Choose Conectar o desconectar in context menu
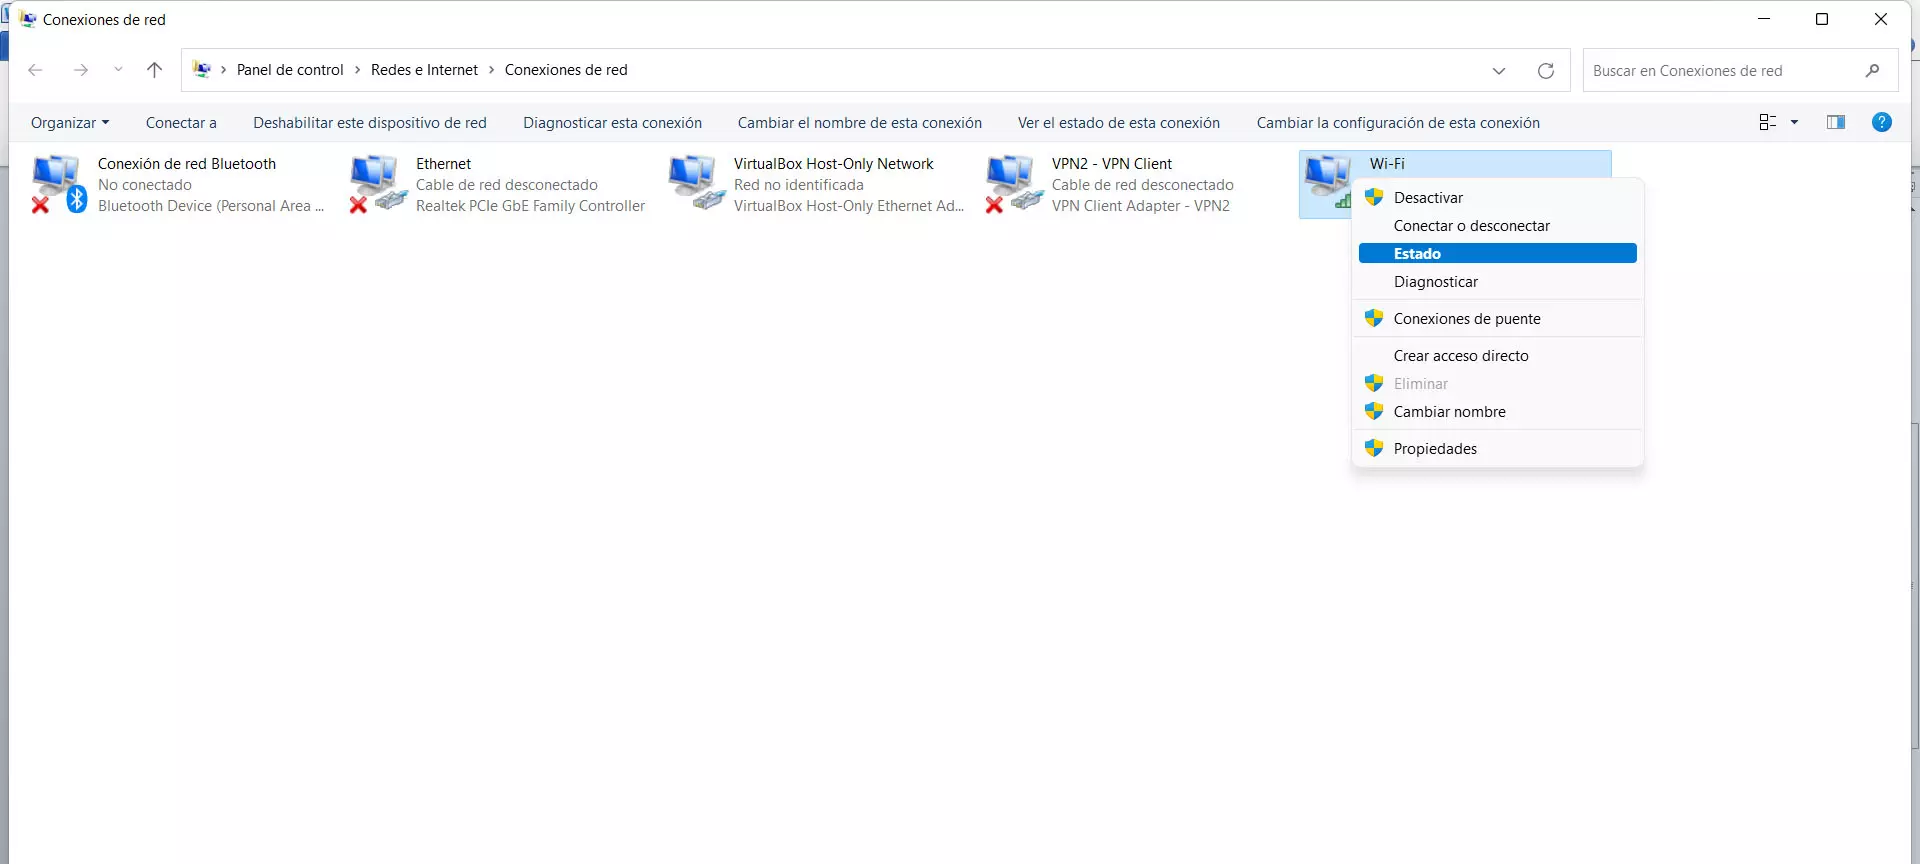 pos(1498,226)
